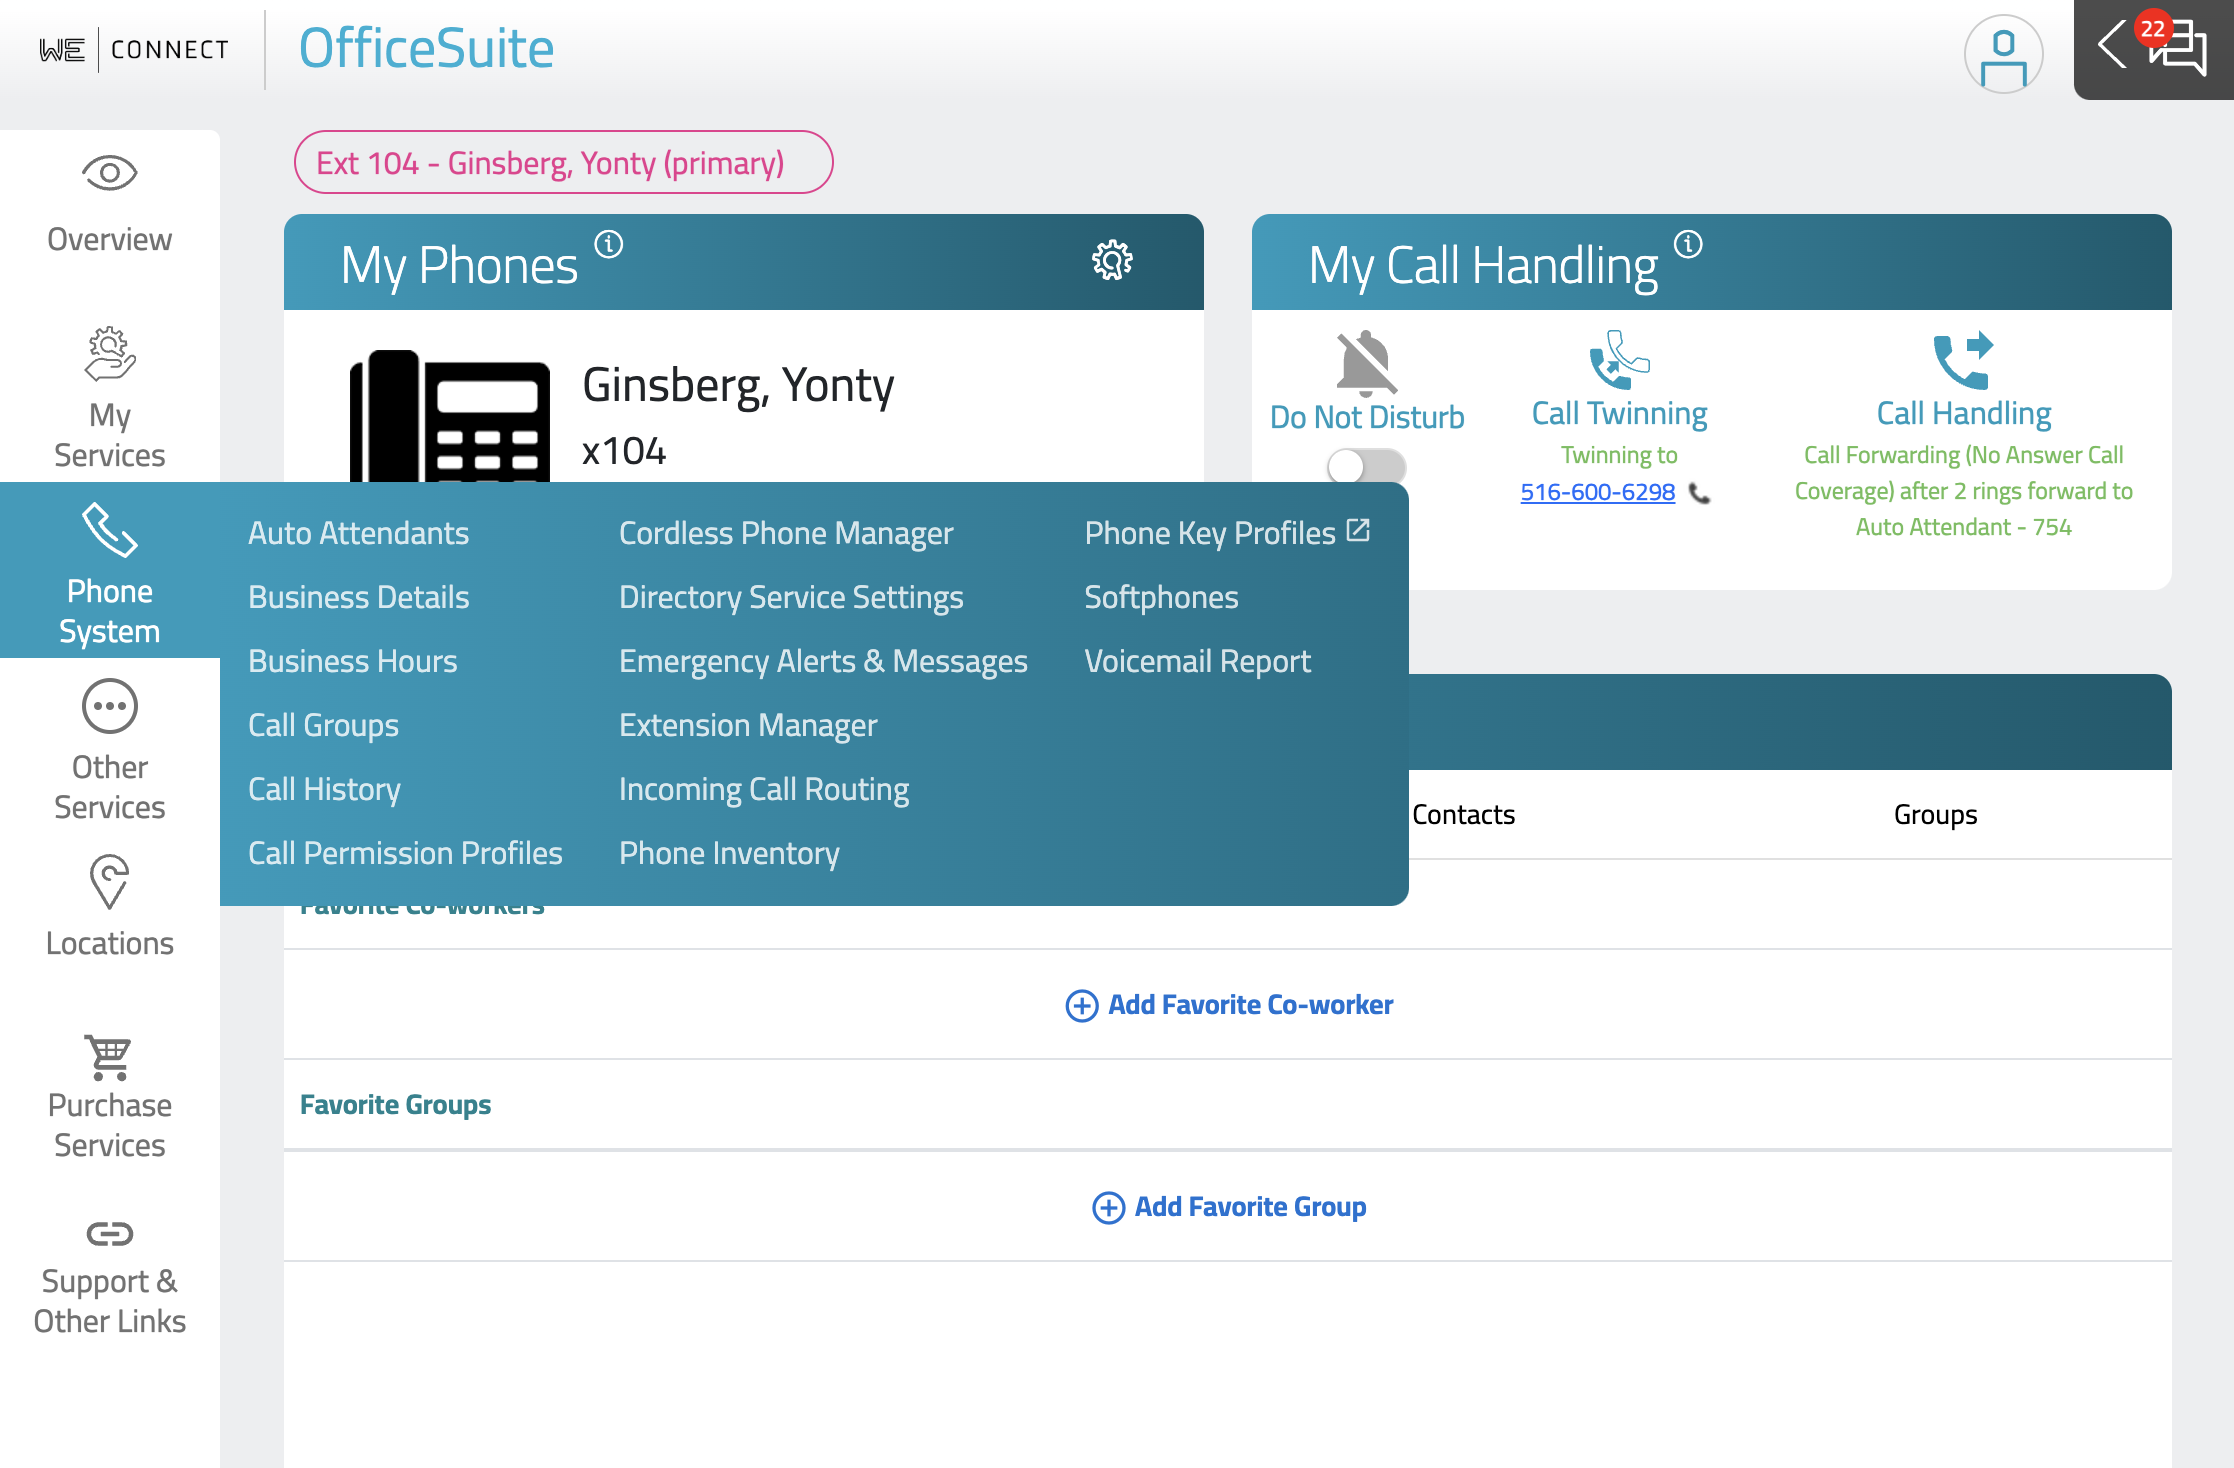Open the Locations pin icon
Viewport: 2234px width, 1468px height.
tap(109, 882)
